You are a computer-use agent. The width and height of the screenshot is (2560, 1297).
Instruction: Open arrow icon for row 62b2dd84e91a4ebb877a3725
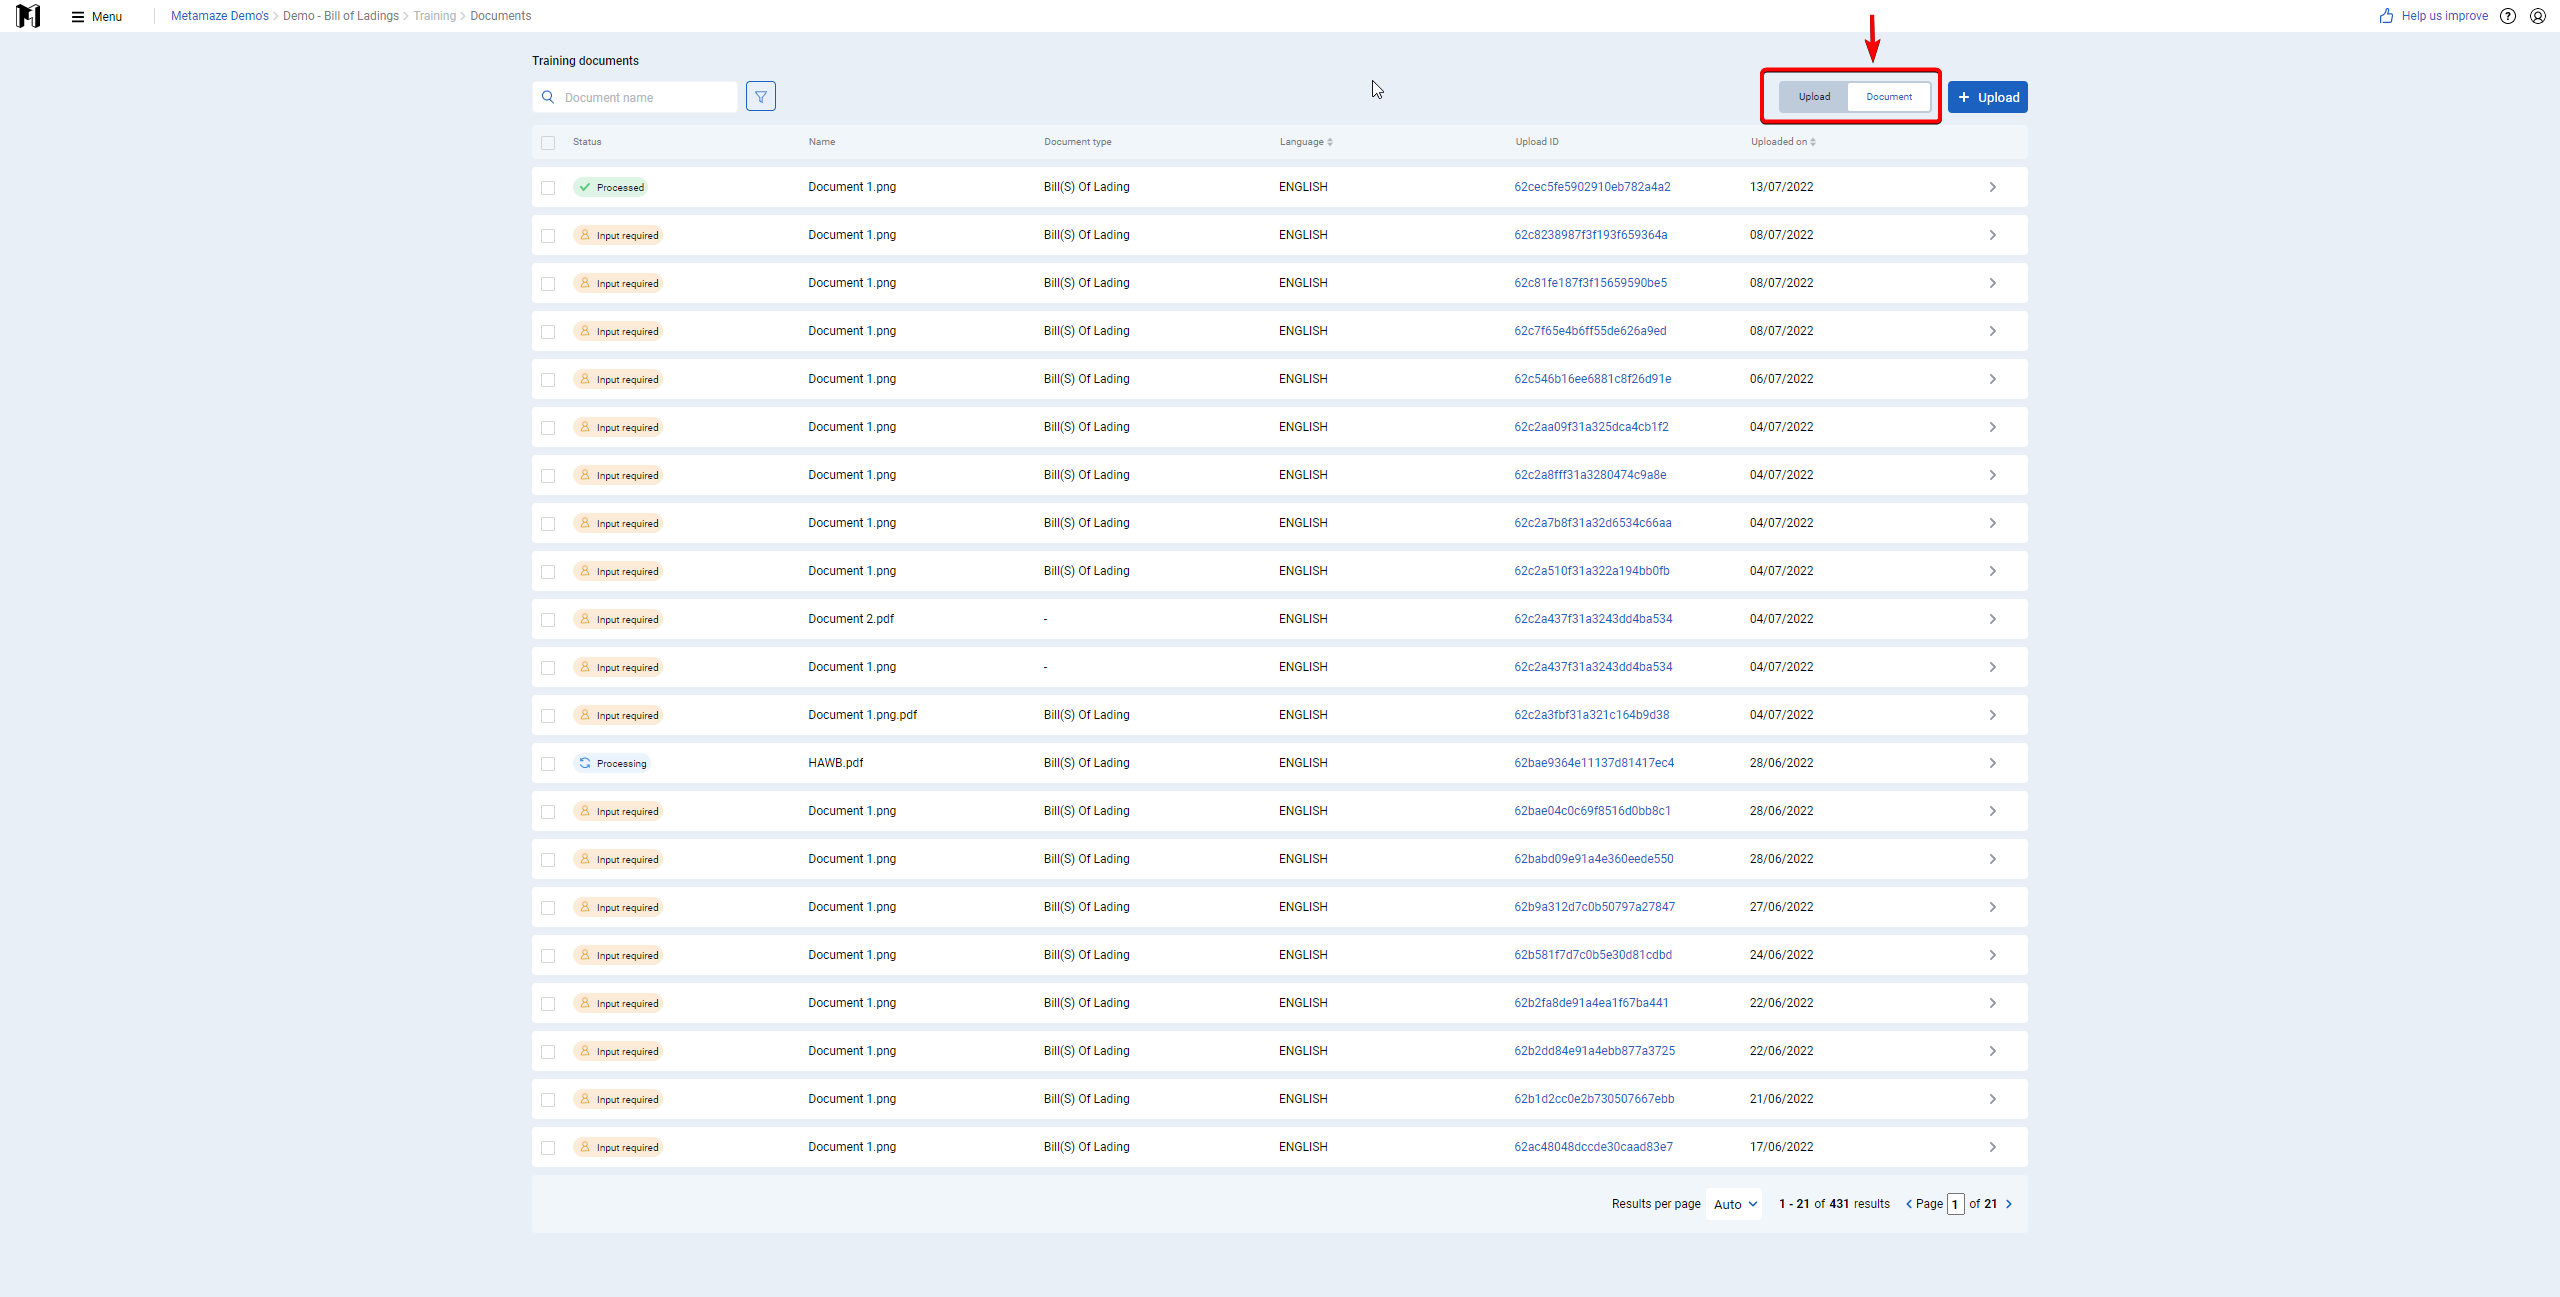(x=1992, y=1051)
